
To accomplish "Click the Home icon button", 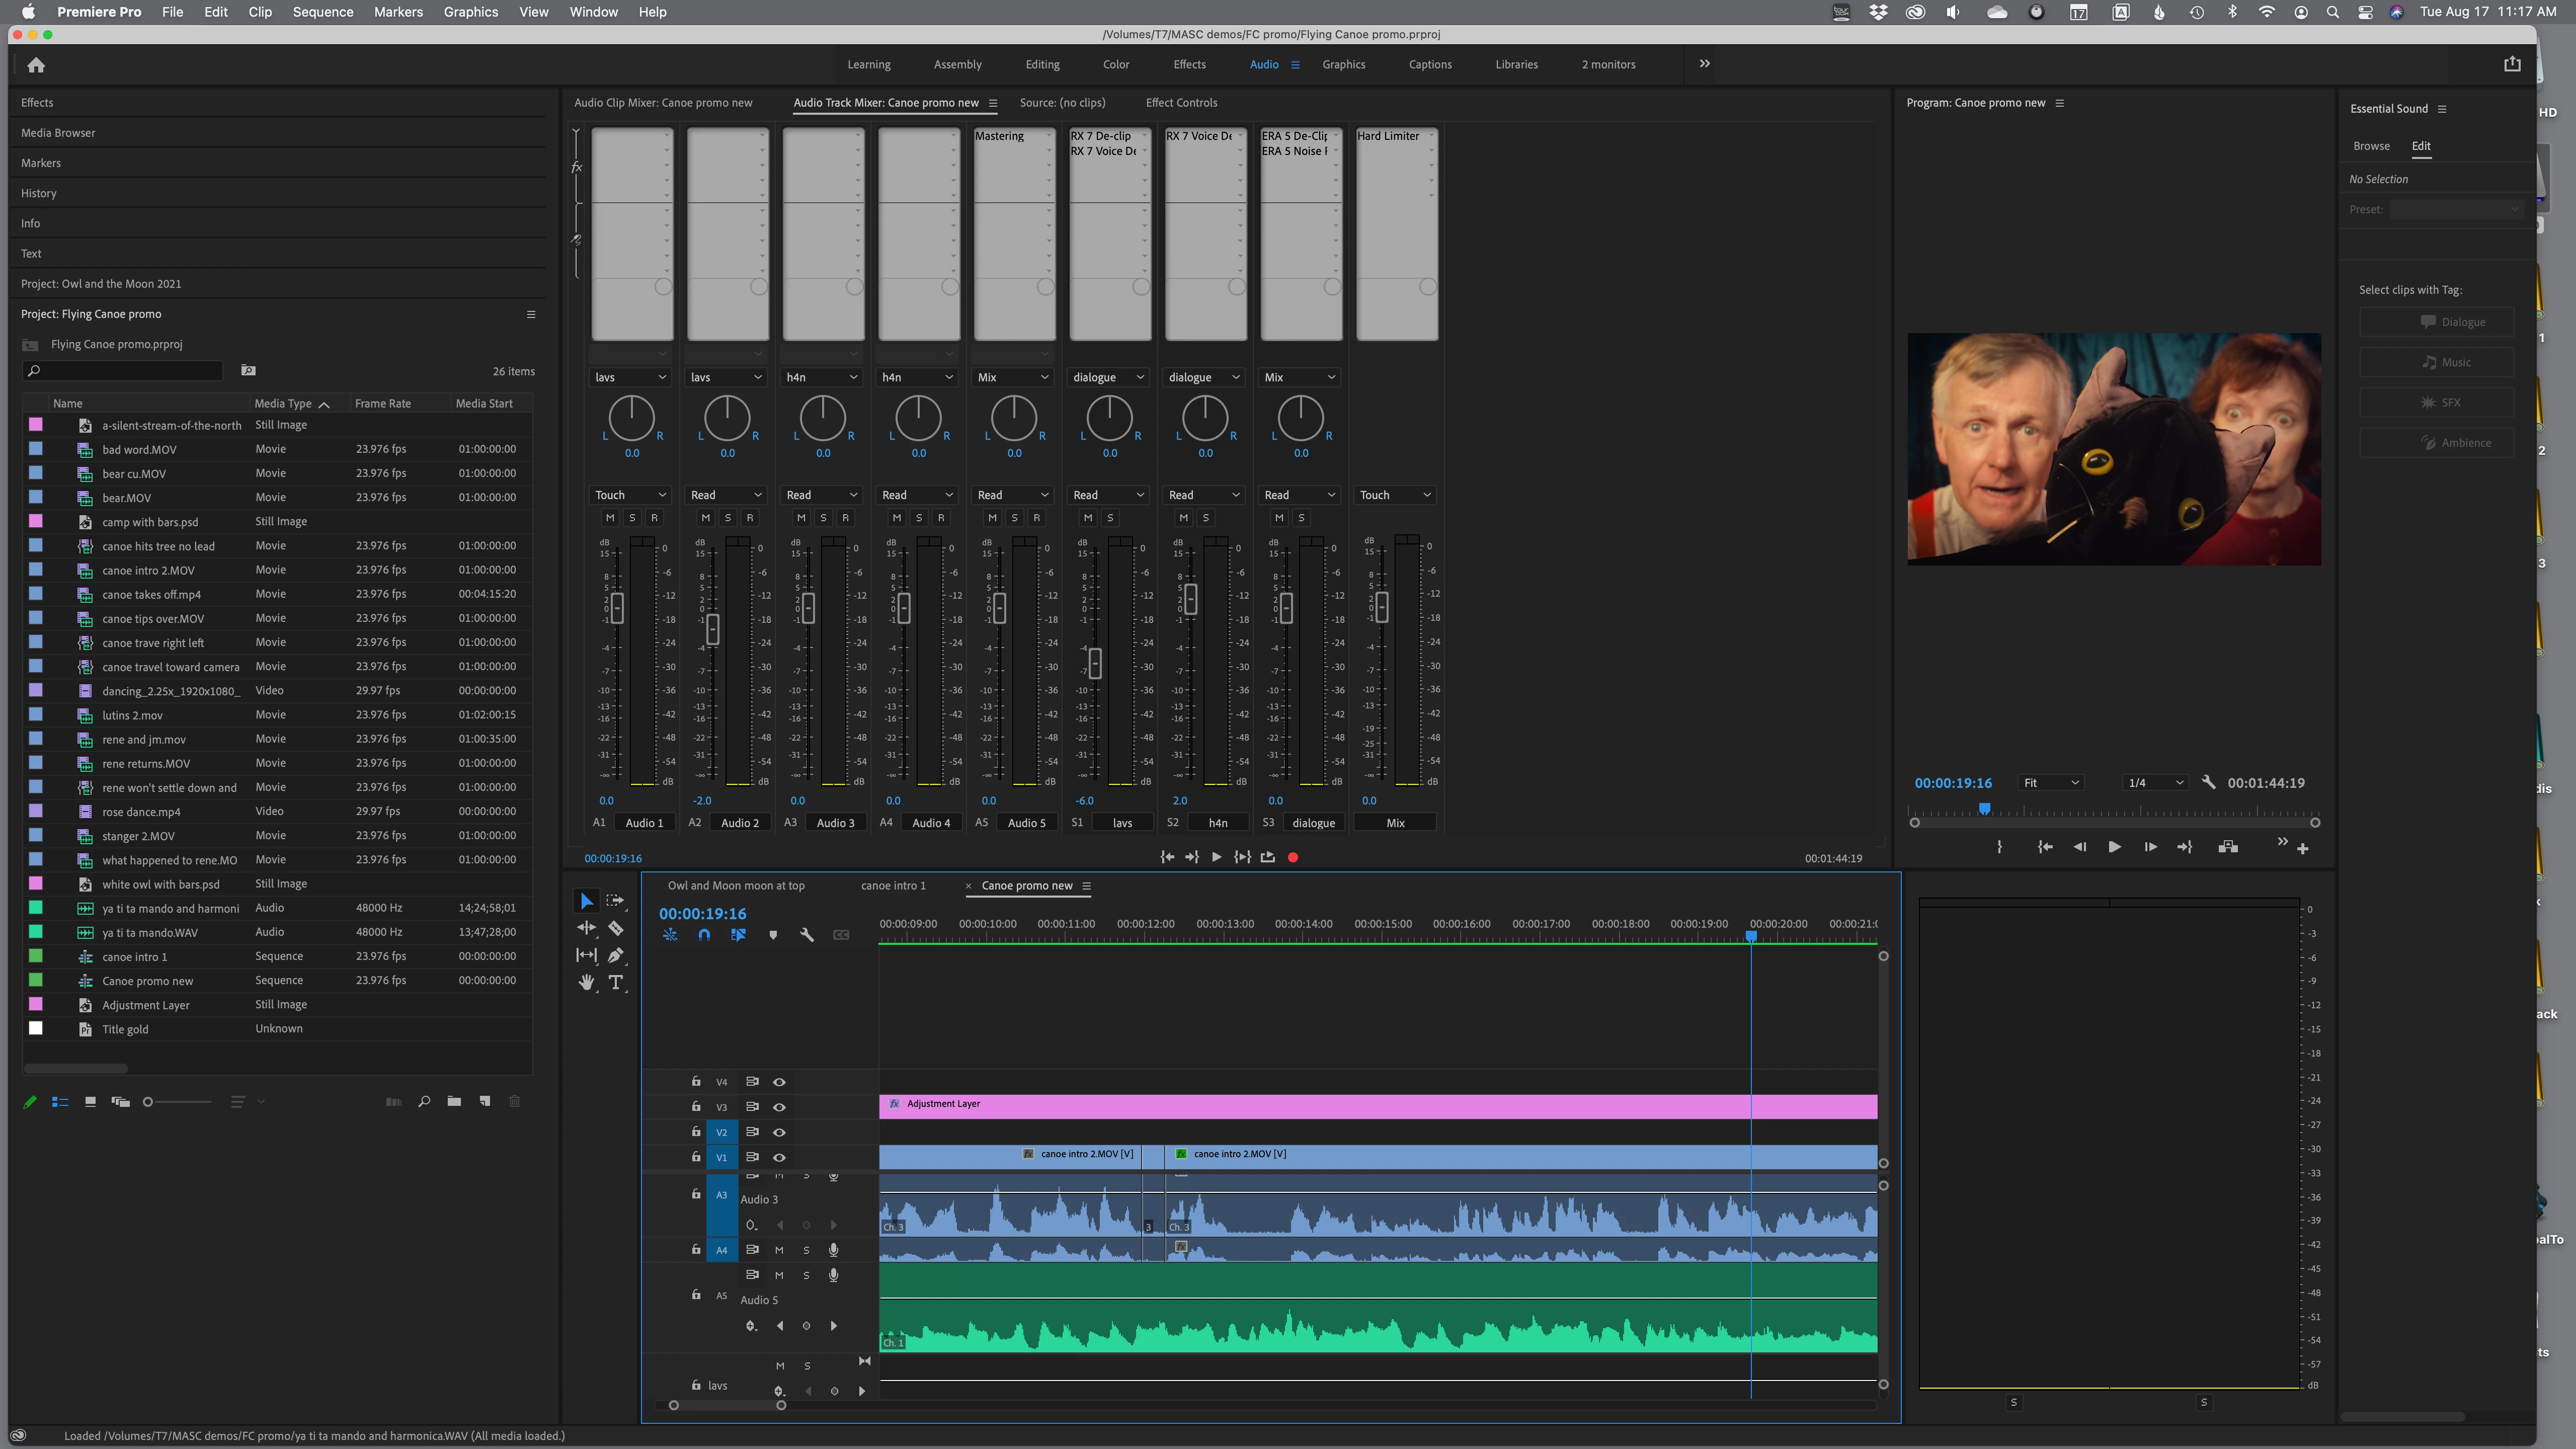I will pos(36,65).
